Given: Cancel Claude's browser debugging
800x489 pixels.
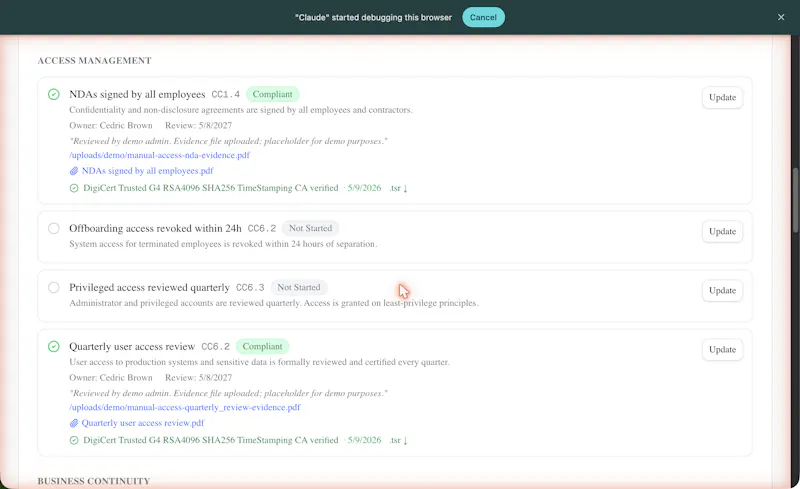Looking at the screenshot, I should [x=483, y=17].
